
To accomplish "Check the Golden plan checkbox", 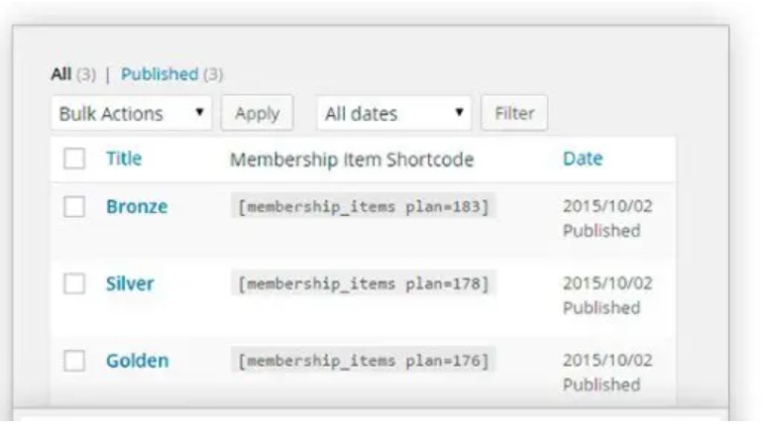I will pyautogui.click(x=74, y=361).
